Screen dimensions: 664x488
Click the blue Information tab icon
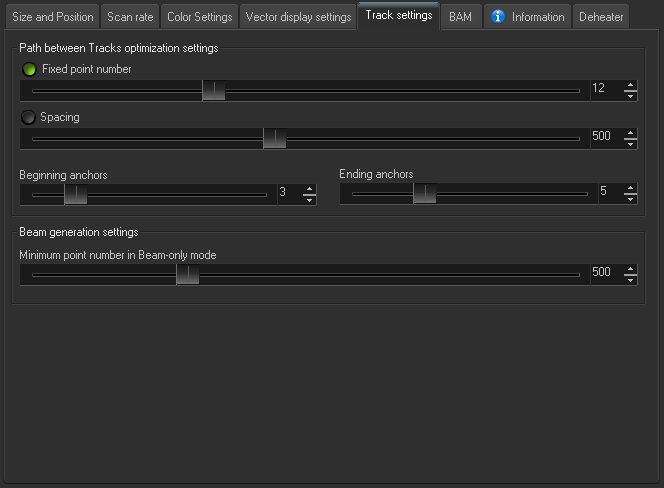(498, 17)
